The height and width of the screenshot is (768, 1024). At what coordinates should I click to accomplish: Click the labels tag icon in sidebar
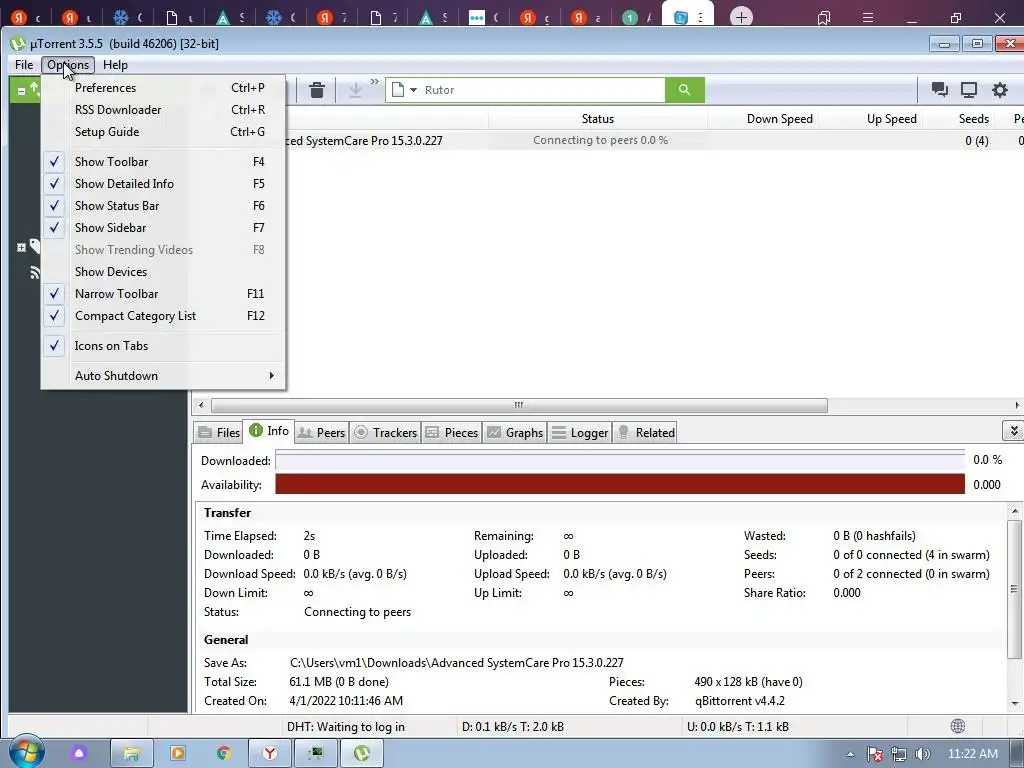tap(35, 246)
